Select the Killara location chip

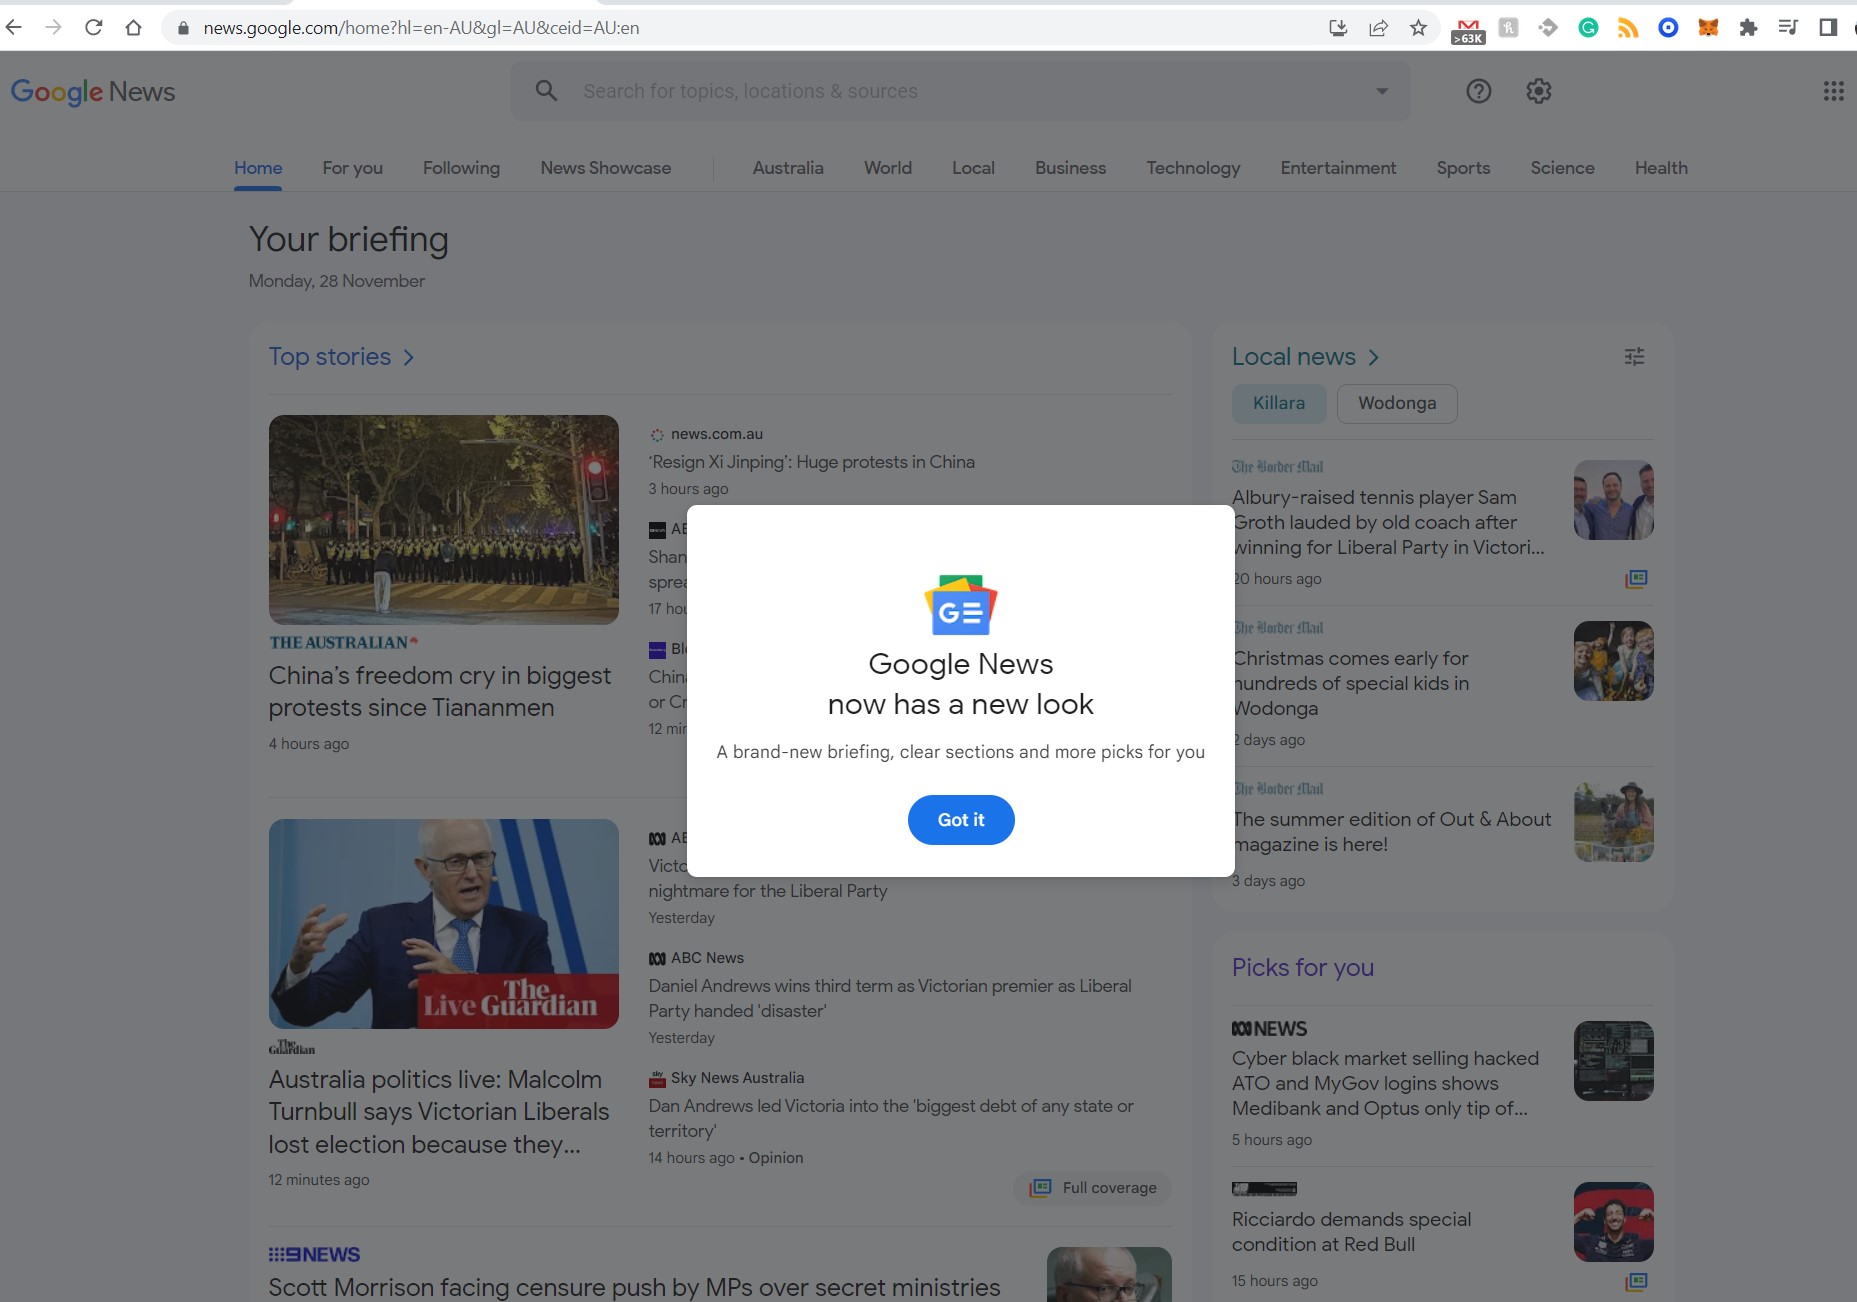1279,404
